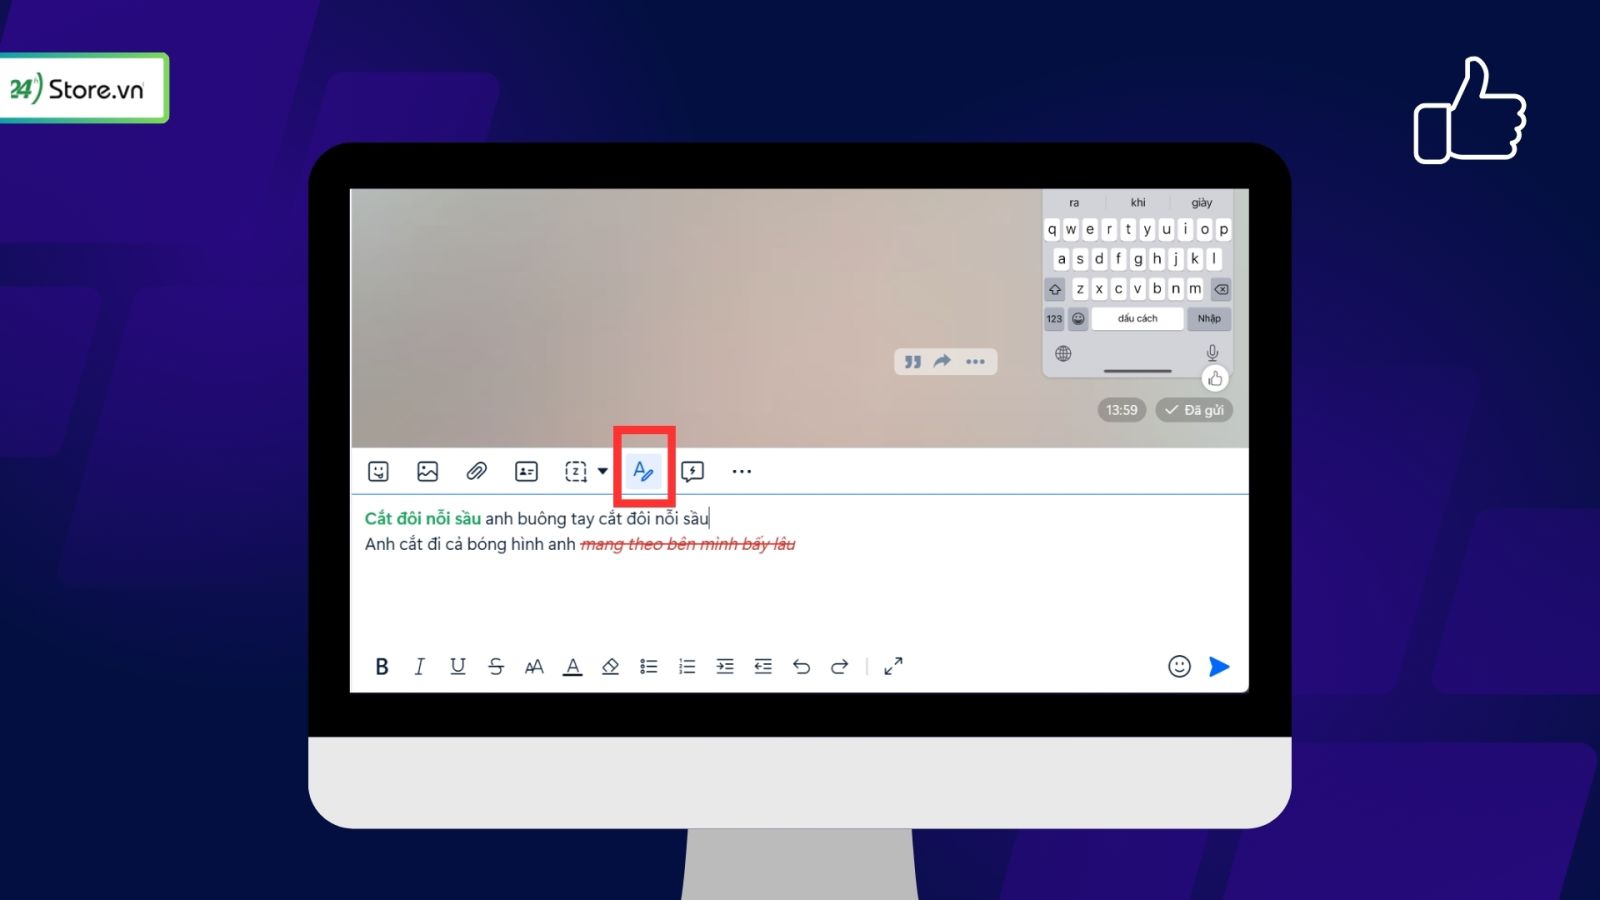
Task: Attach an image using picture icon
Action: coord(428,471)
